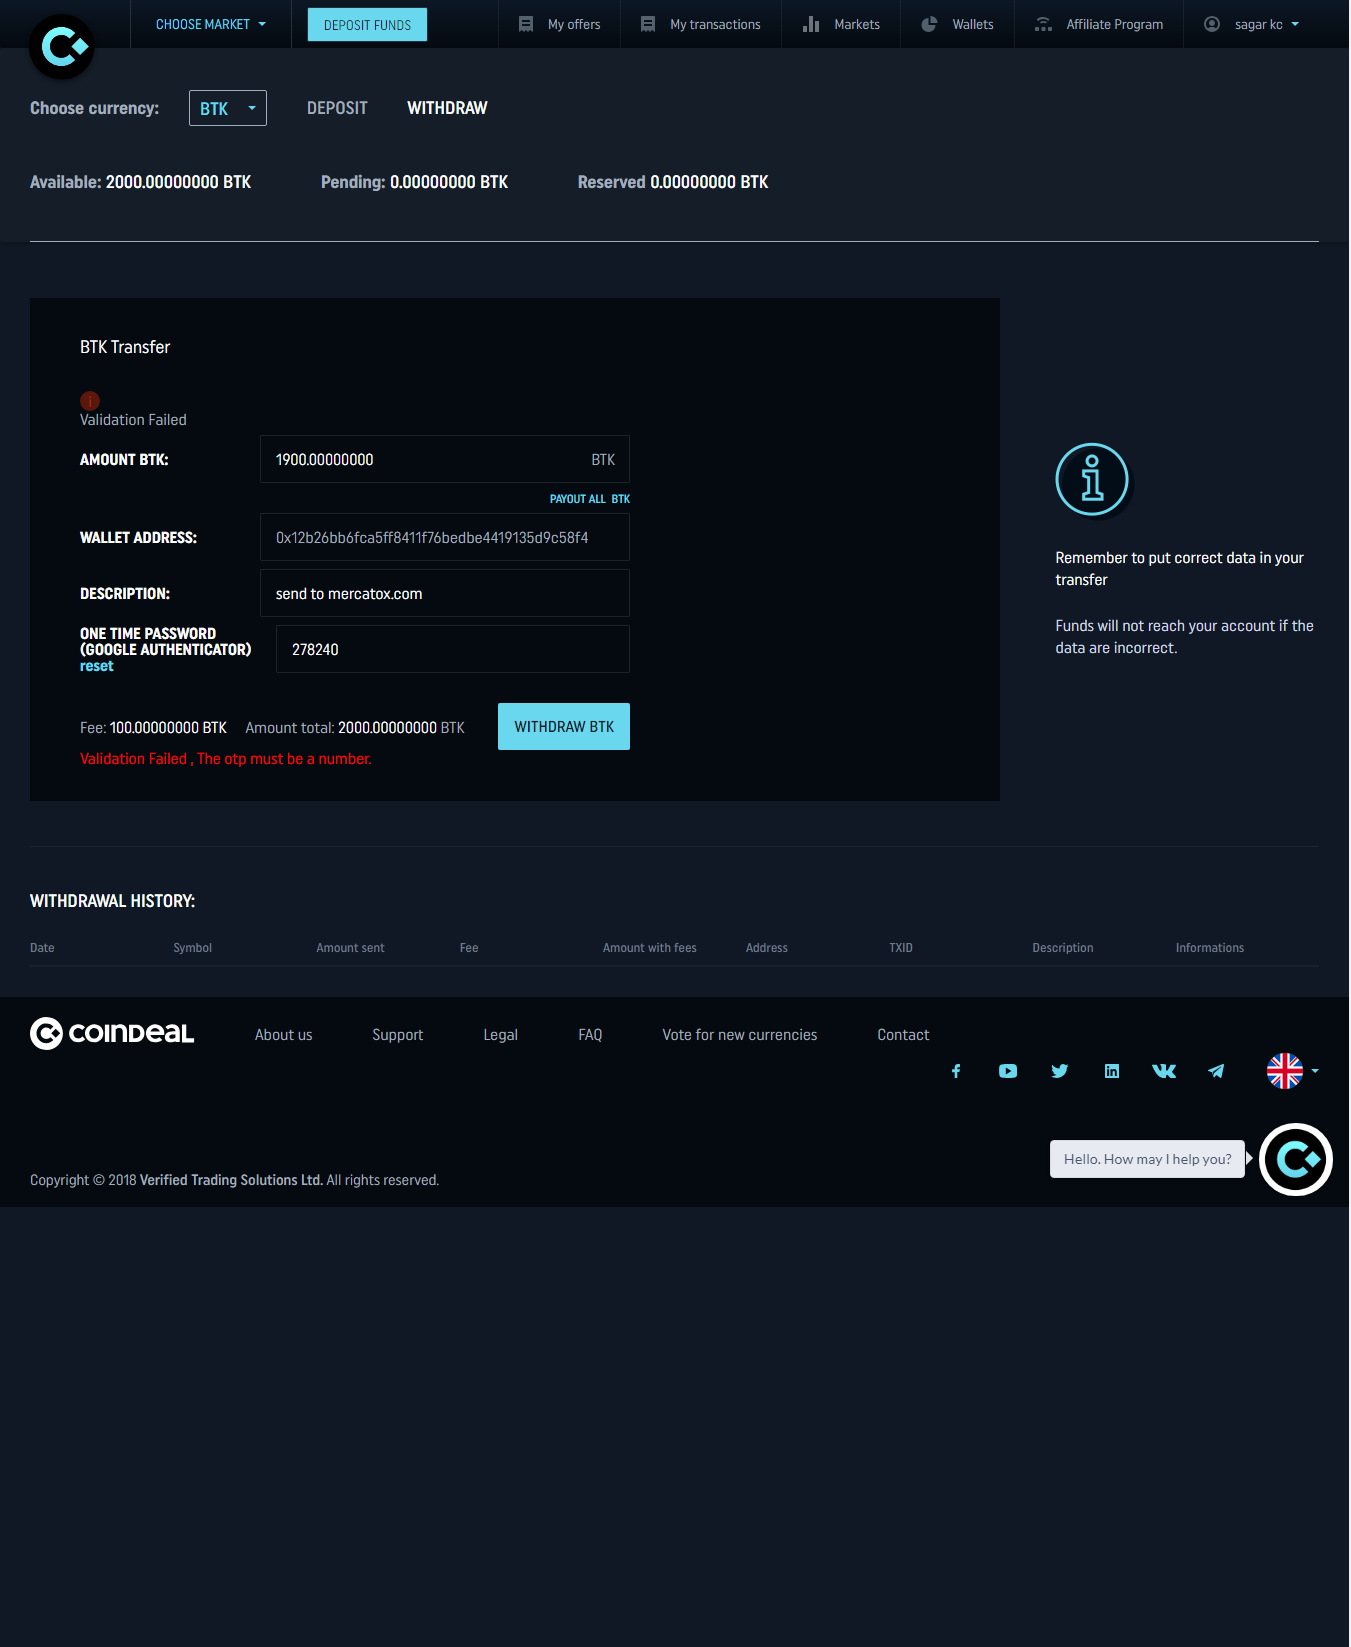Click the Address column header
Viewport: 1351px width, 1647px height.
pyautogui.click(x=767, y=948)
